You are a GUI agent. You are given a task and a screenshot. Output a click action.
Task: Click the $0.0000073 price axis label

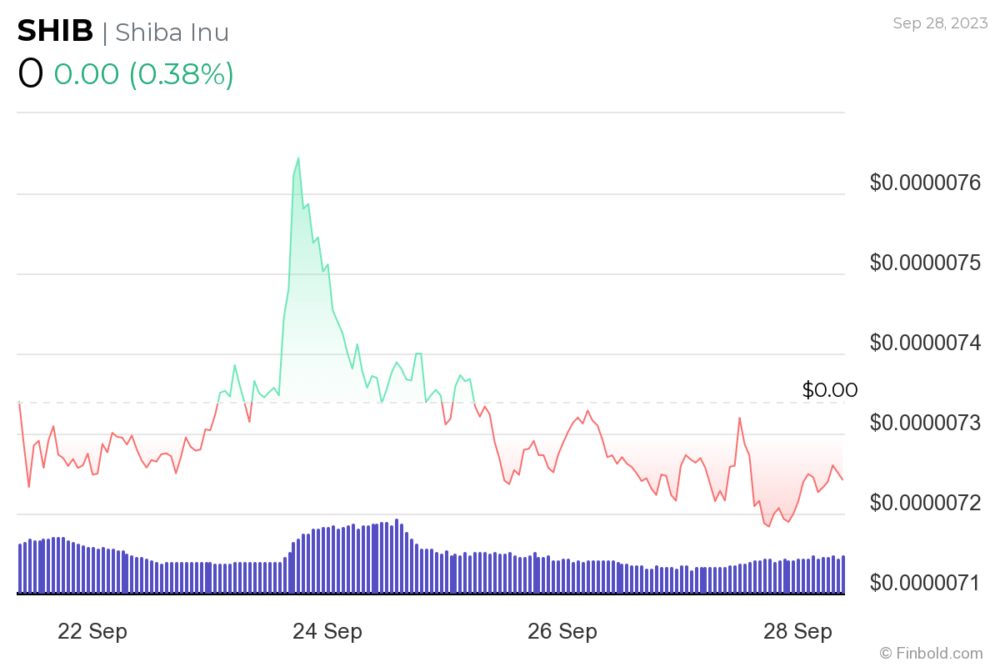tap(925, 422)
